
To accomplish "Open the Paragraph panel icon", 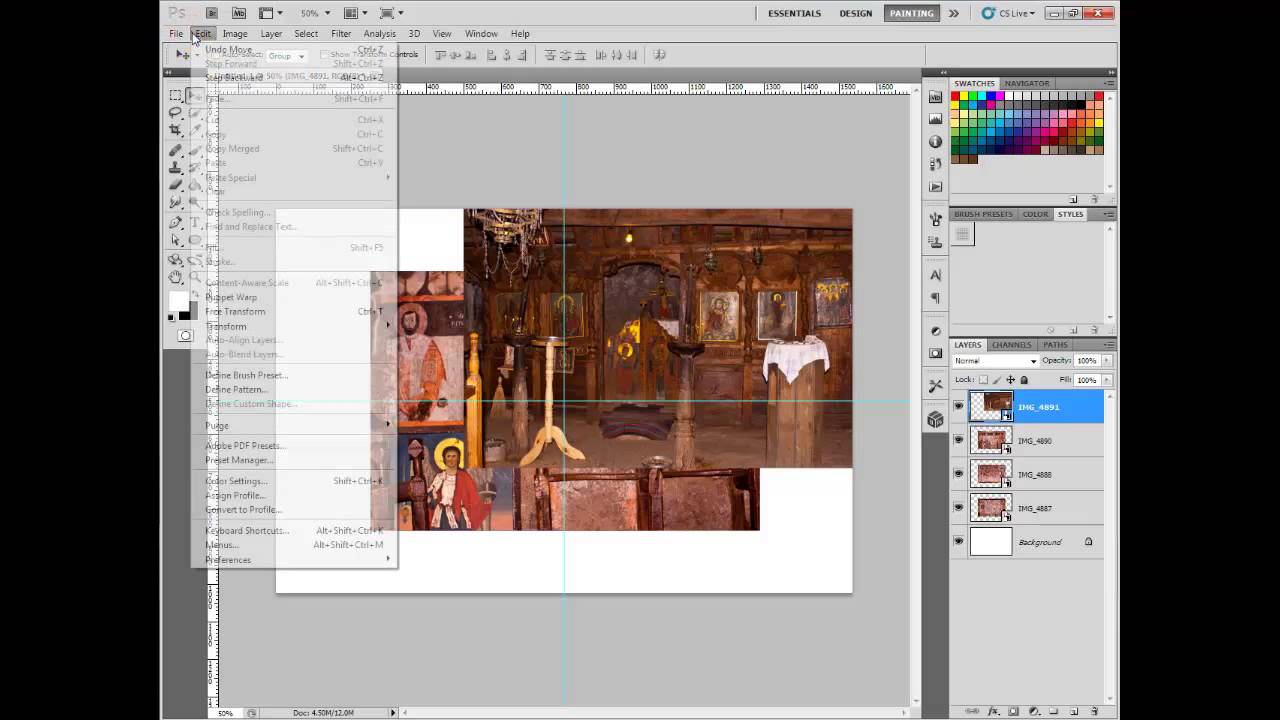I will pos(936,298).
